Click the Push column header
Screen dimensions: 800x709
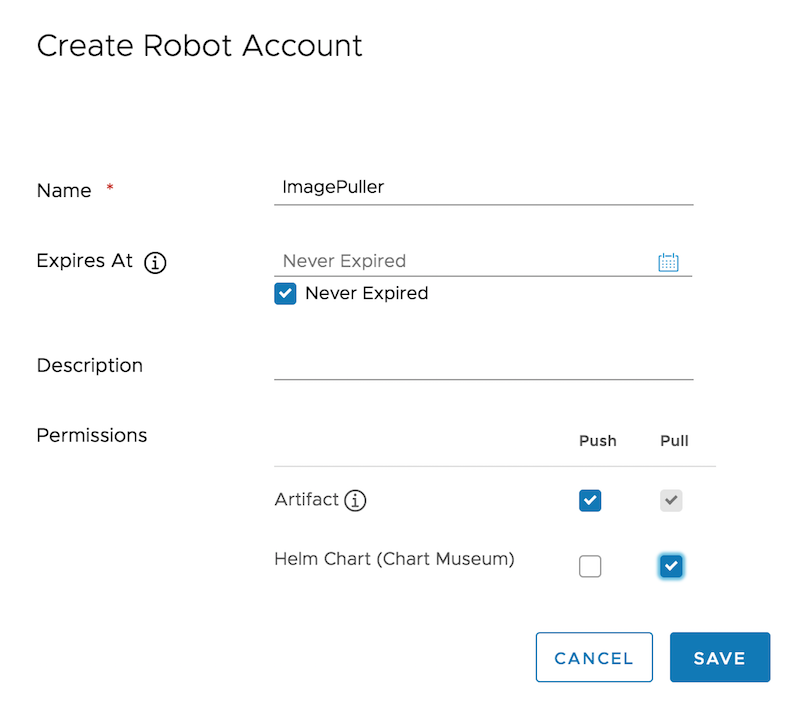[598, 440]
